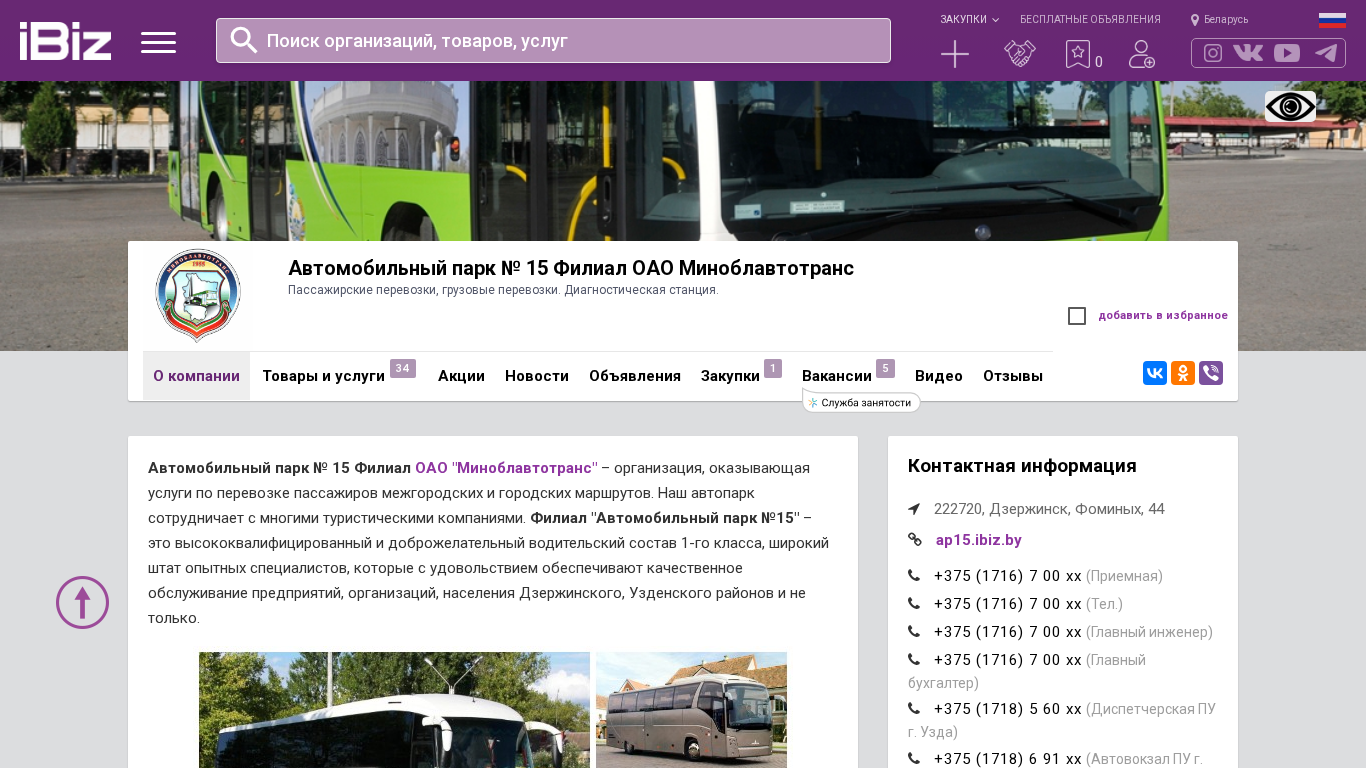Call the Главный инженер phone number
Image resolution: width=1366 pixels, height=768 pixels.
(1008, 632)
